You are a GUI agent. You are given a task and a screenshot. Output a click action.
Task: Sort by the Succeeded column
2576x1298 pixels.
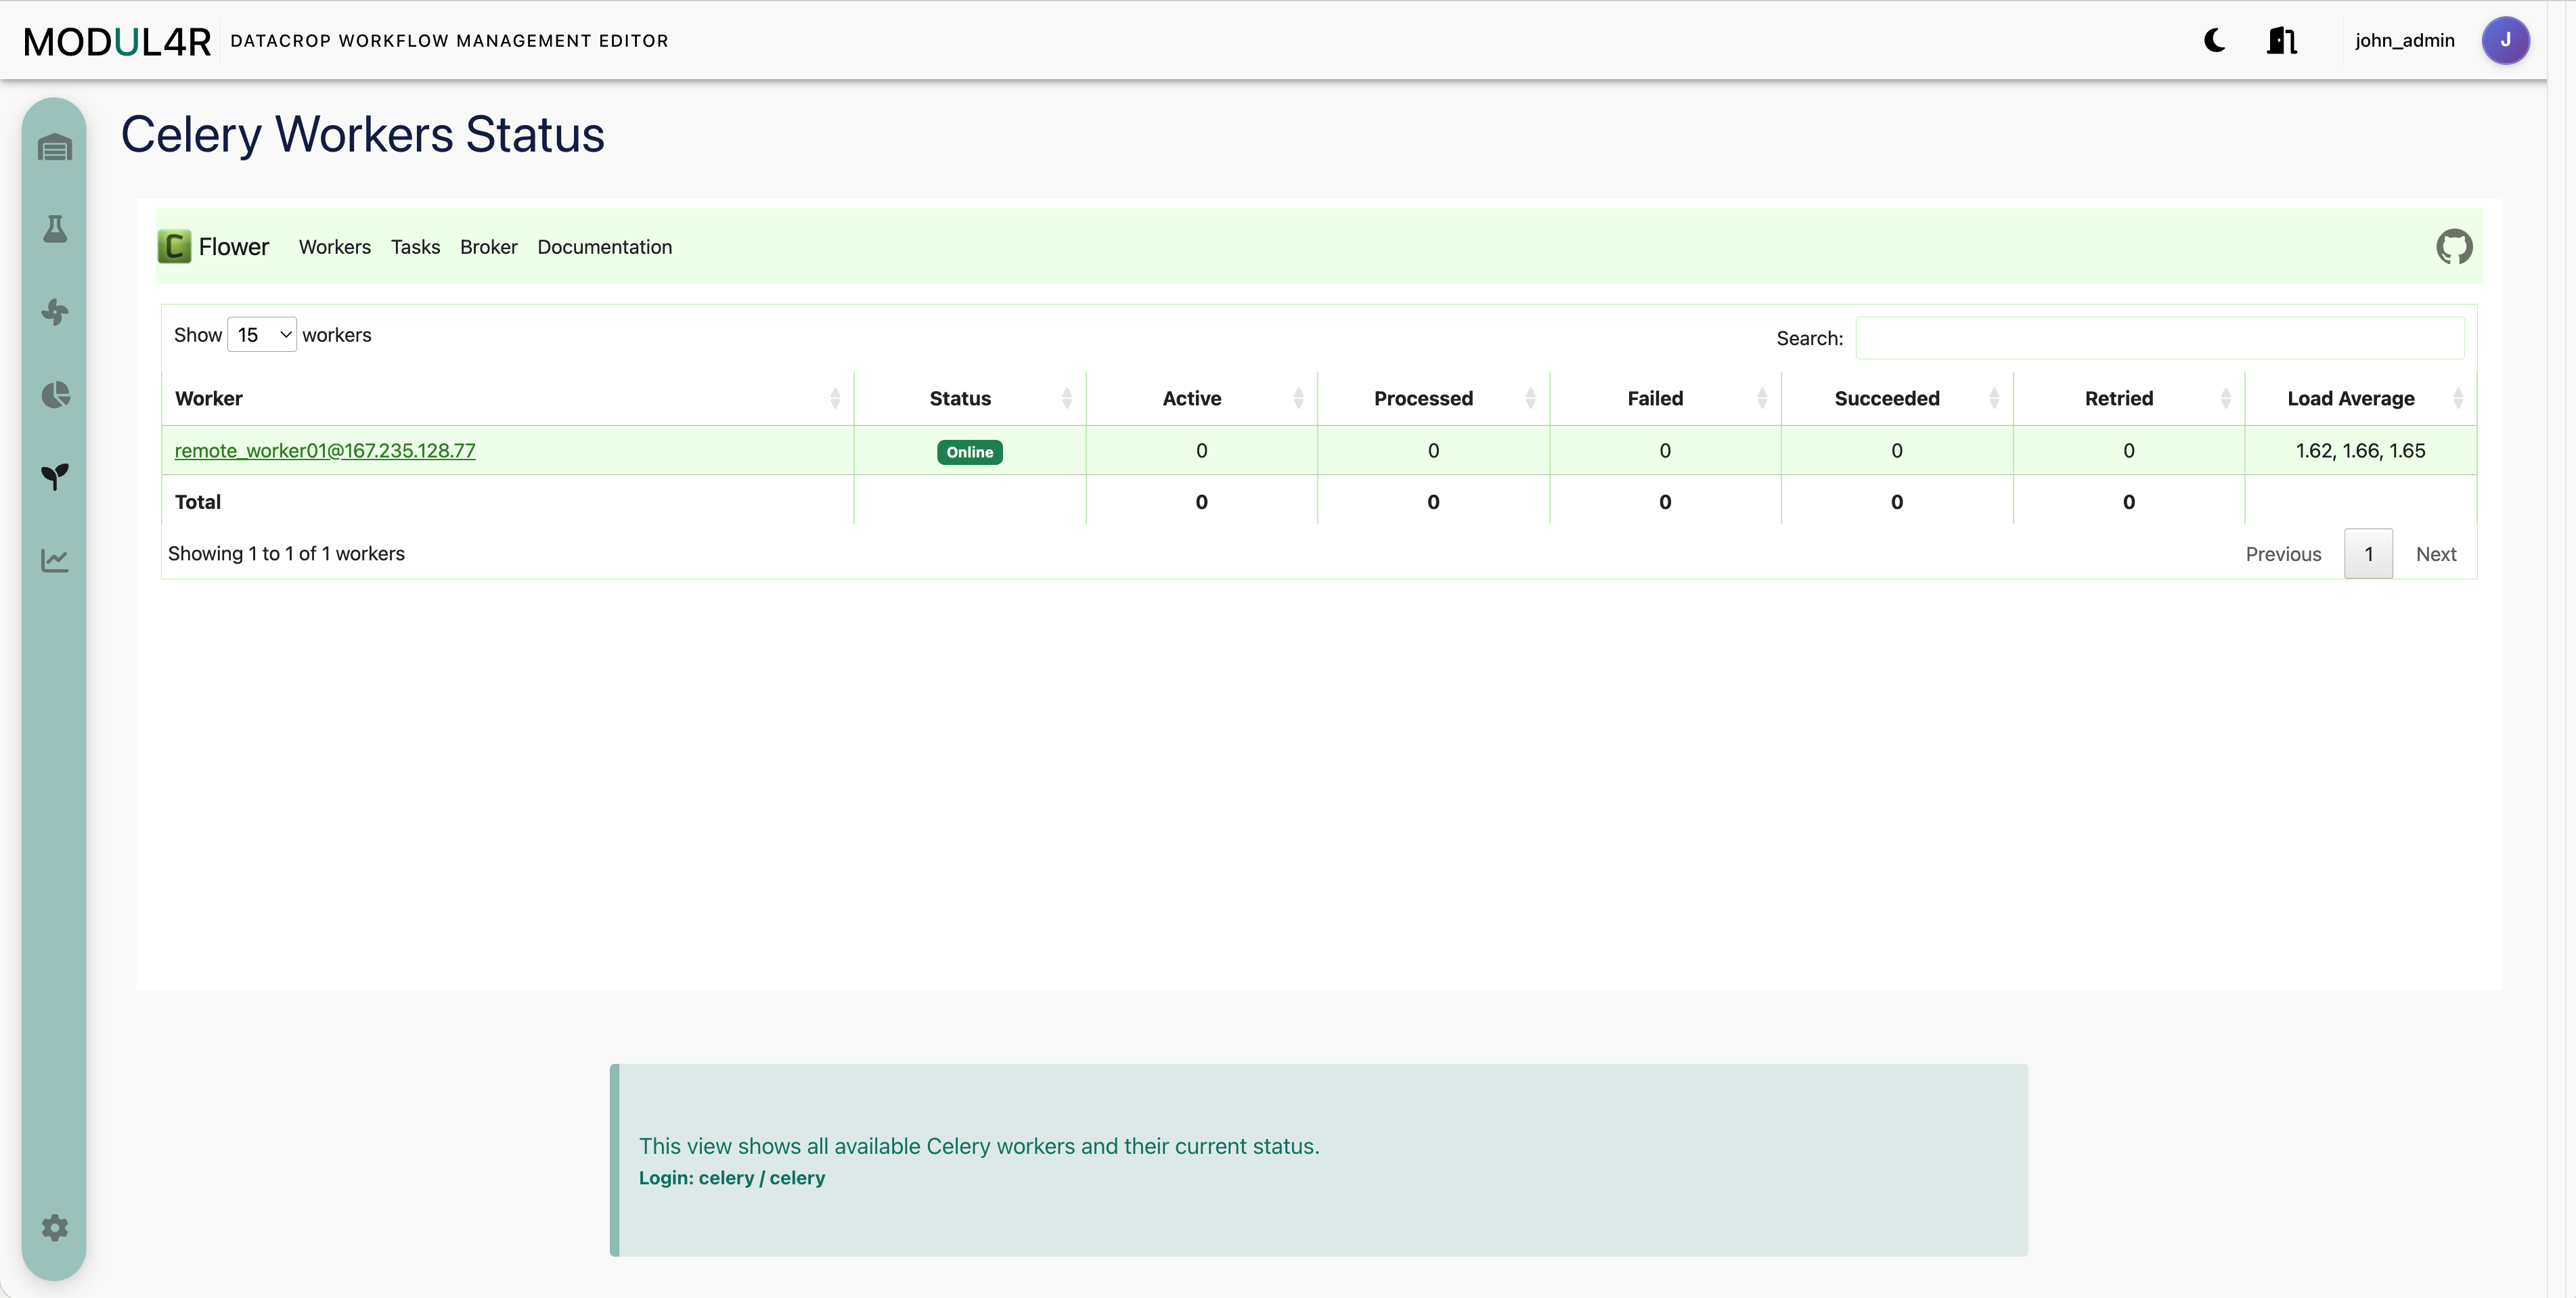click(1897, 398)
